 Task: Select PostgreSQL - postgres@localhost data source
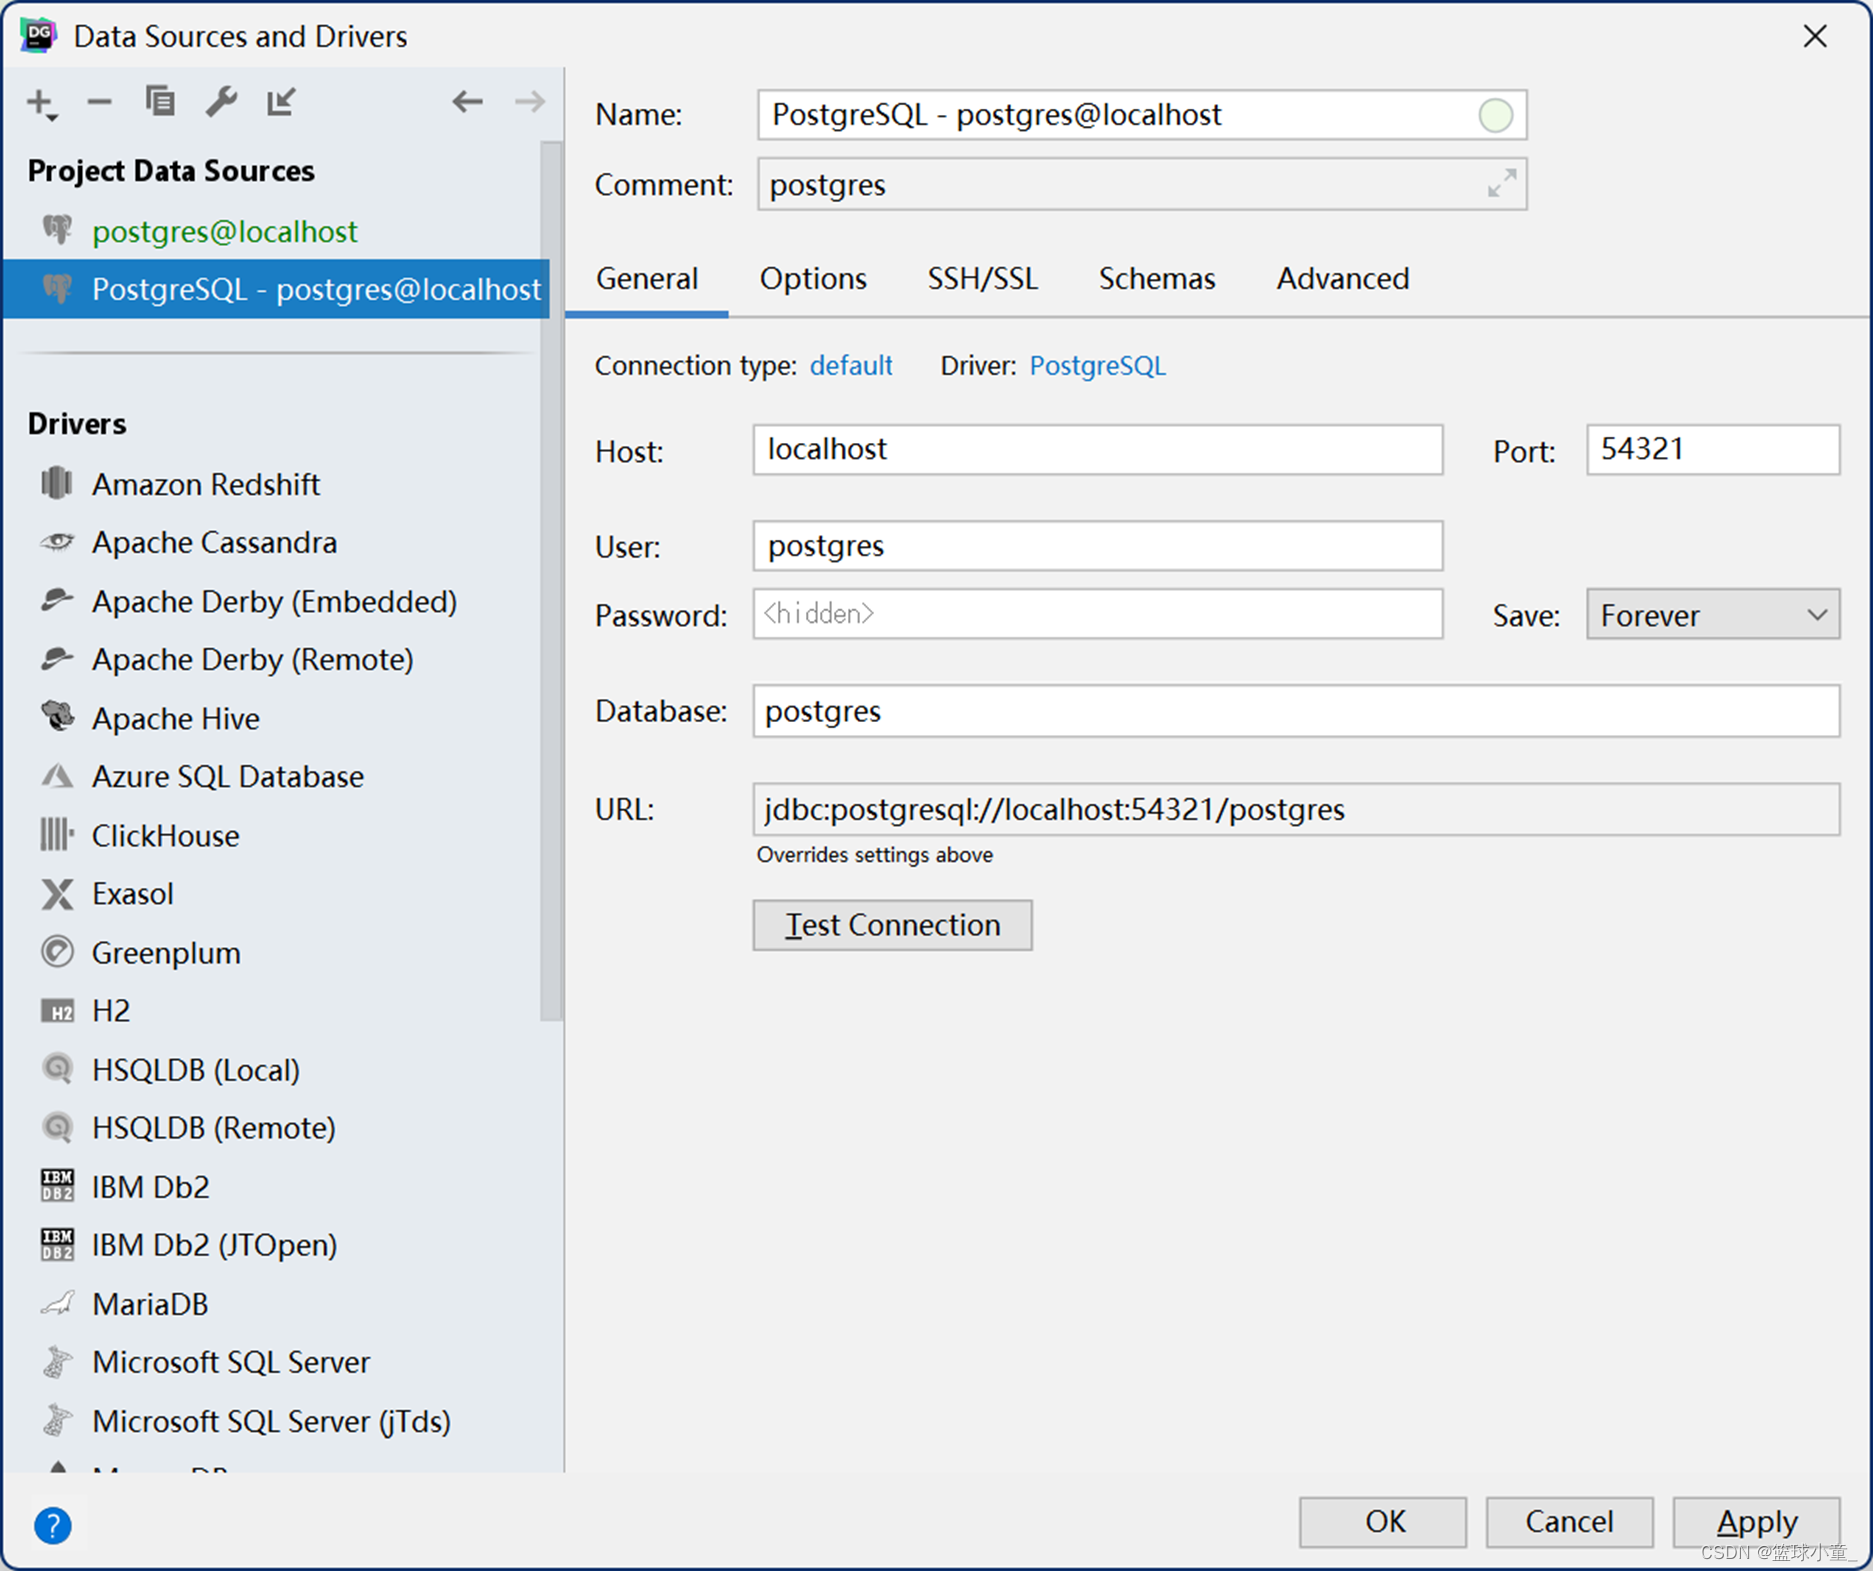pyautogui.click(x=275, y=289)
